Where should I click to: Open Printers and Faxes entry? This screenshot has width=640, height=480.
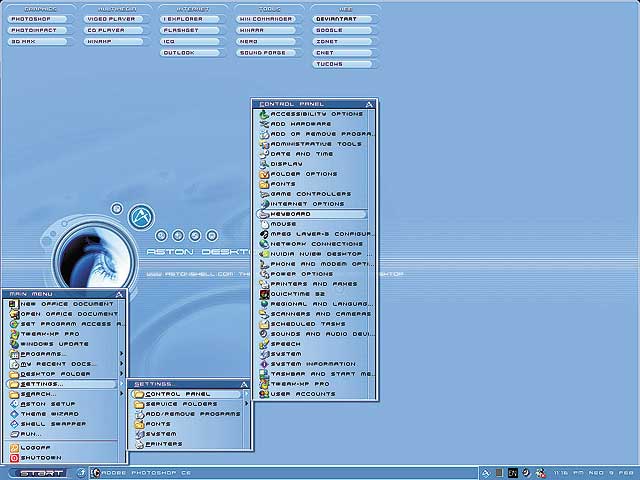pos(313,284)
